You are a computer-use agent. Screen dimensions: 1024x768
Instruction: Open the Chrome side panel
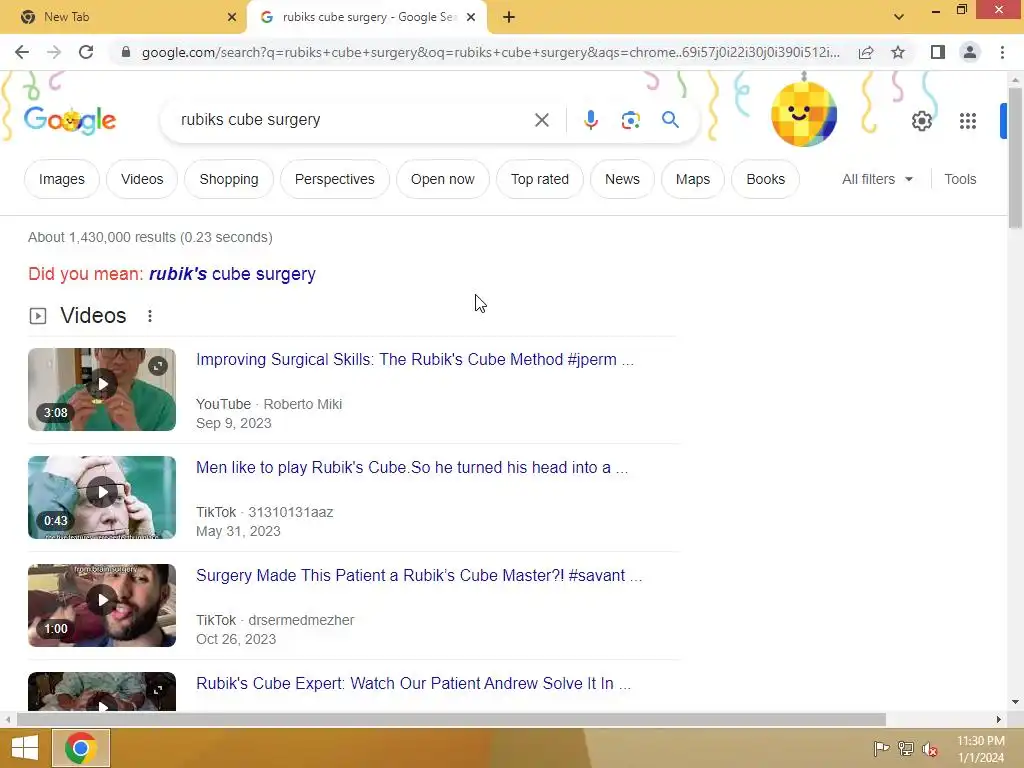(x=938, y=52)
